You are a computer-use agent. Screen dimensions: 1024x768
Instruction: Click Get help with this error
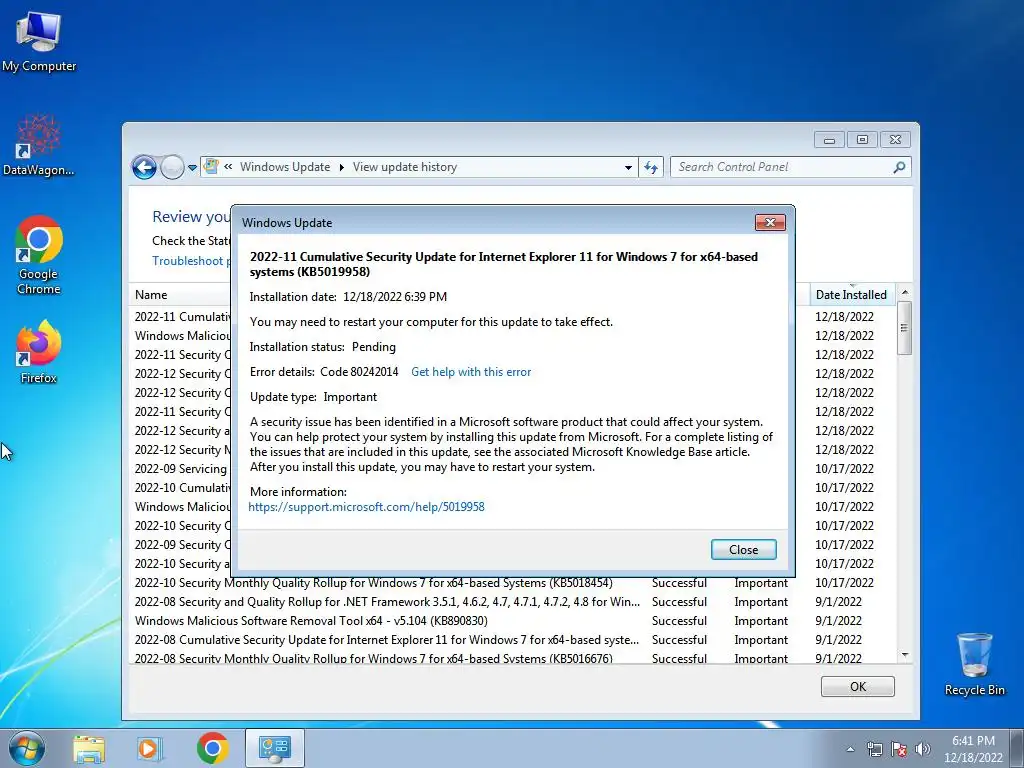(471, 372)
